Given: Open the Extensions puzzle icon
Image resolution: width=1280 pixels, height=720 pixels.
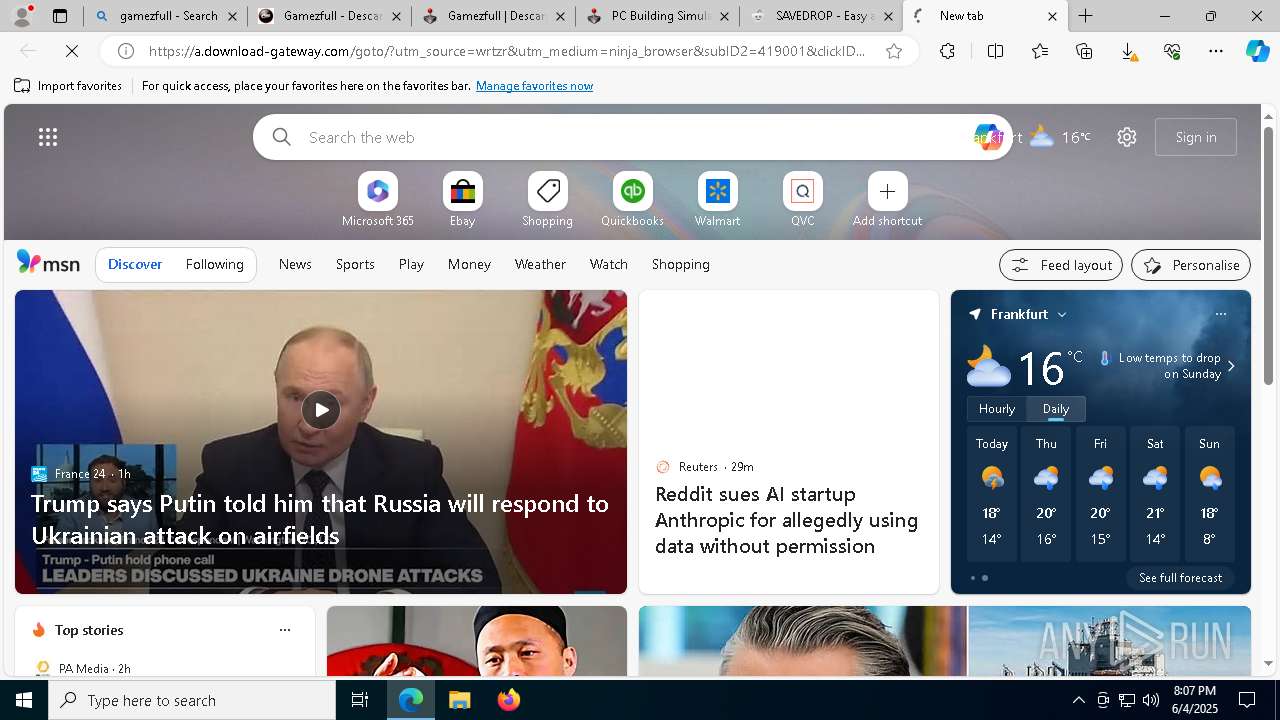Looking at the screenshot, I should [x=947, y=51].
